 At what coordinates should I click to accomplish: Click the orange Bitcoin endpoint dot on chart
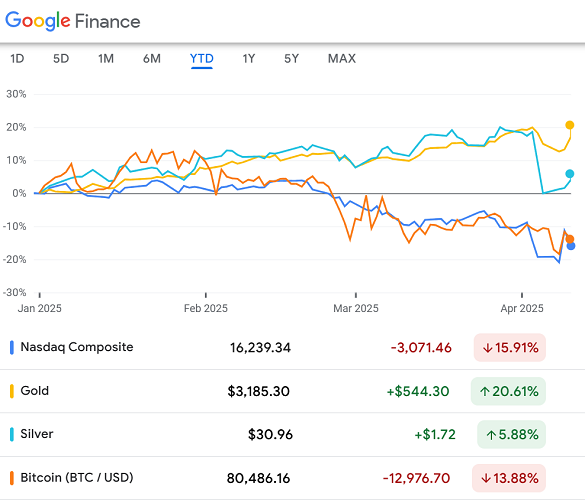click(570, 239)
